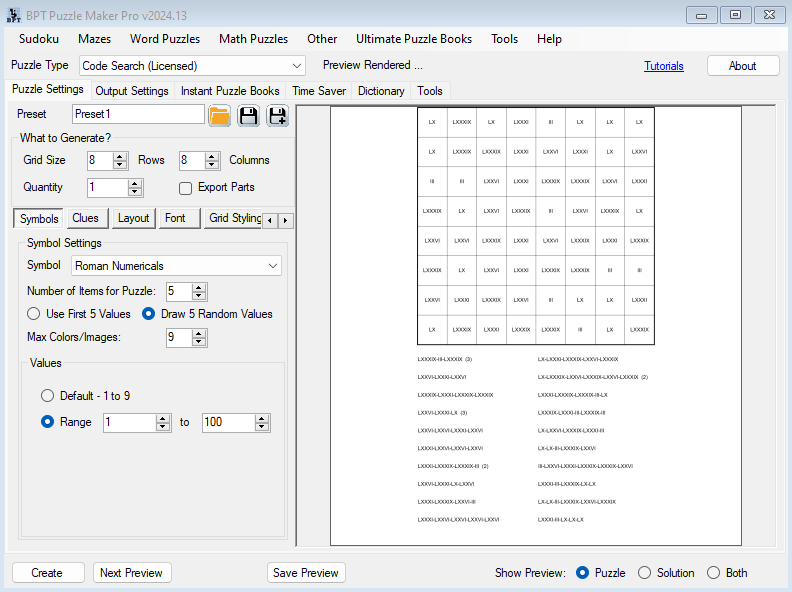Screen dimensions: 792x592
Task: Decrease the Quantity value
Action: coord(136,192)
